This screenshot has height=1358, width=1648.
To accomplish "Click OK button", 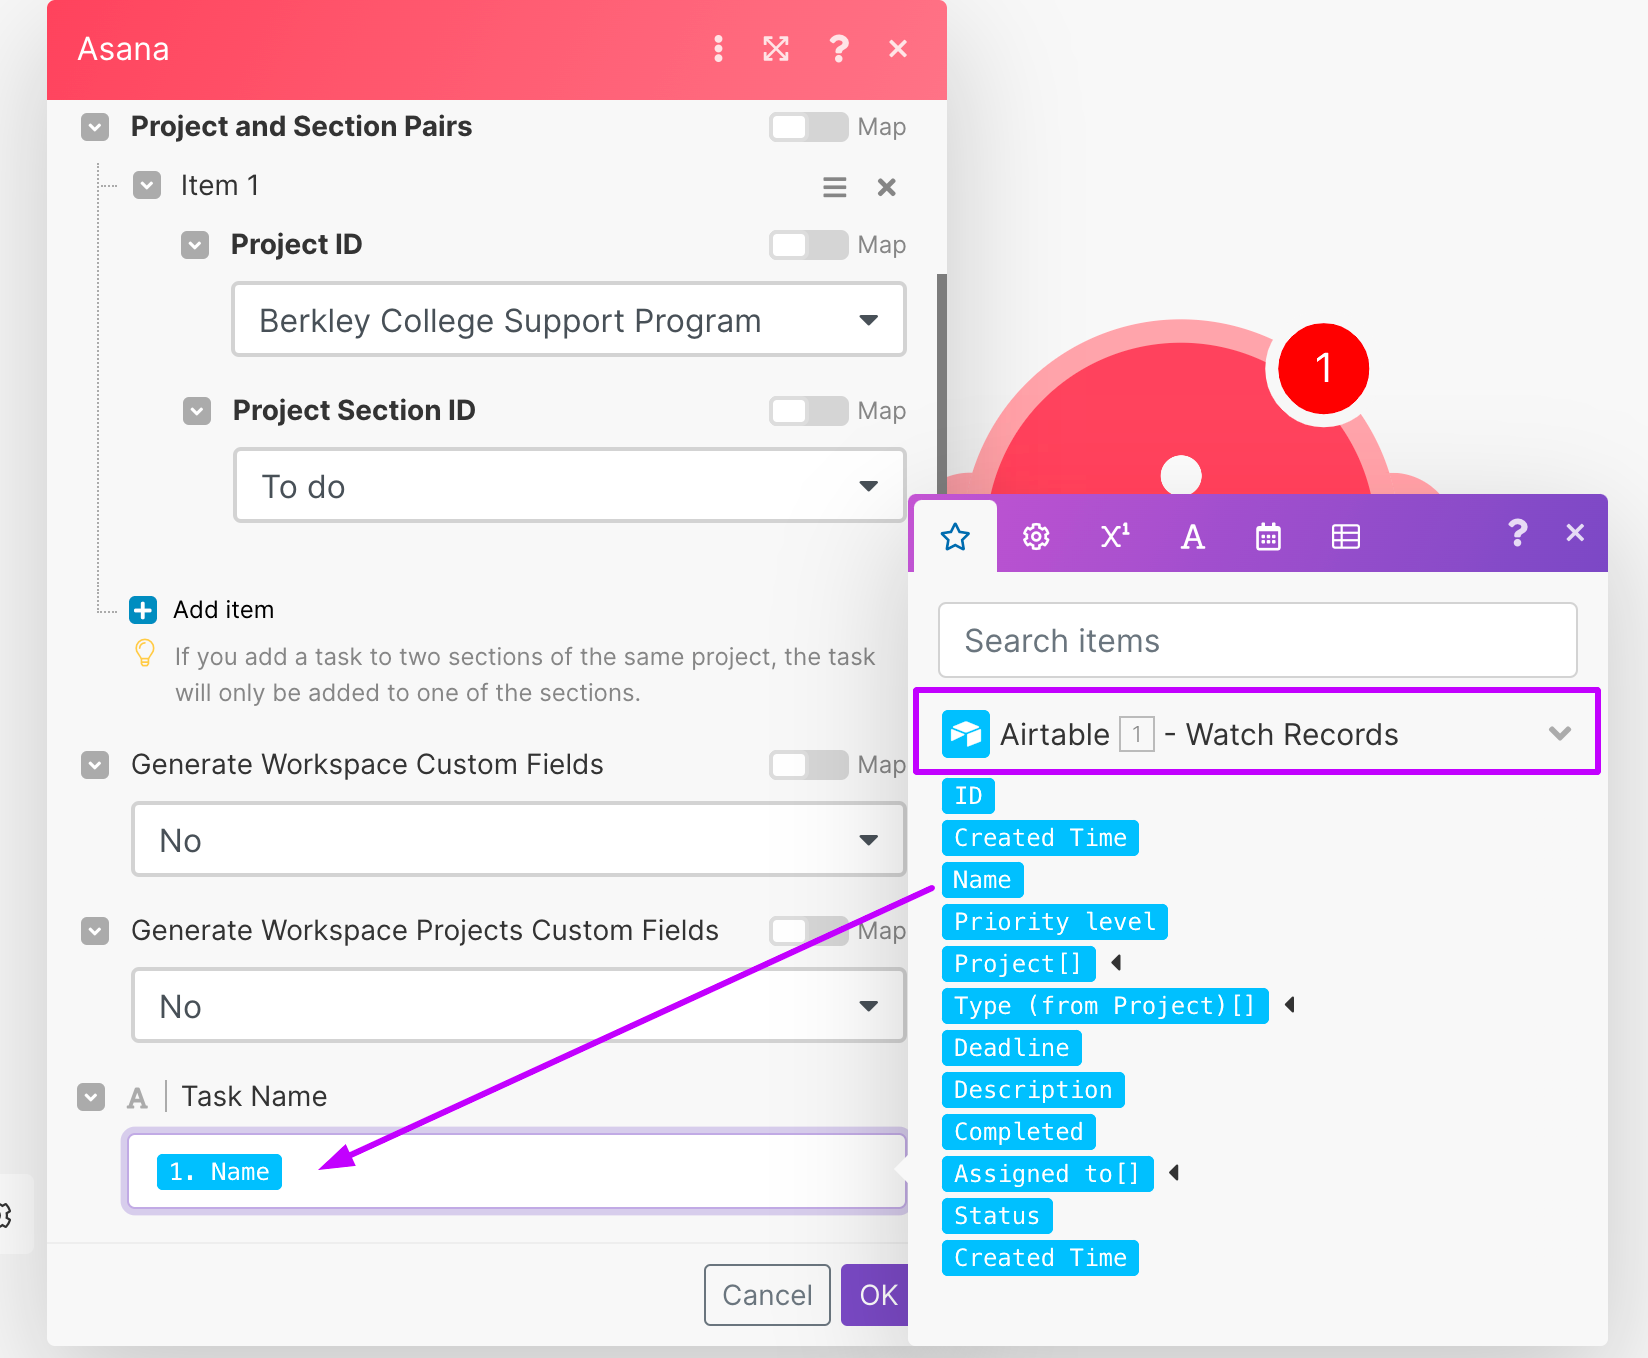I will point(875,1295).
